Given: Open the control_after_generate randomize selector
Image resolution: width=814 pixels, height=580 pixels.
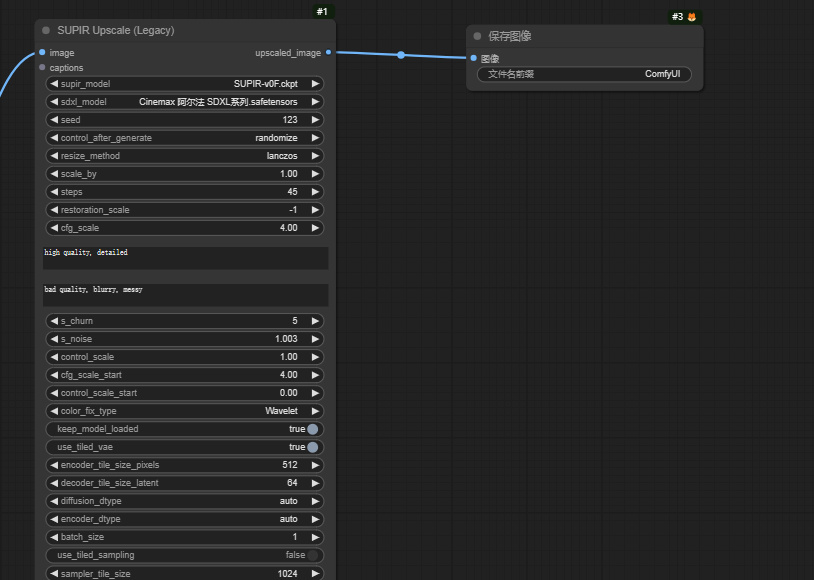Looking at the screenshot, I should [x=184, y=137].
